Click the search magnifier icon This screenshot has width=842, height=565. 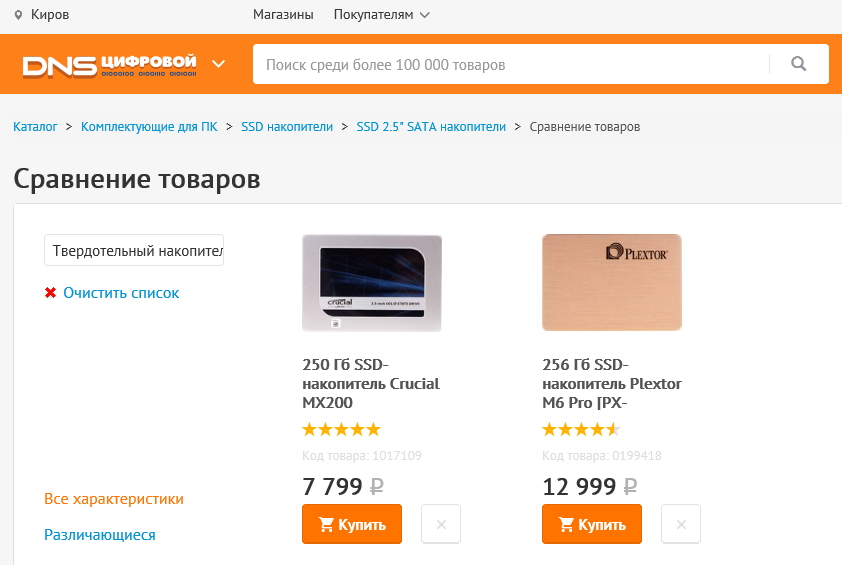798,64
